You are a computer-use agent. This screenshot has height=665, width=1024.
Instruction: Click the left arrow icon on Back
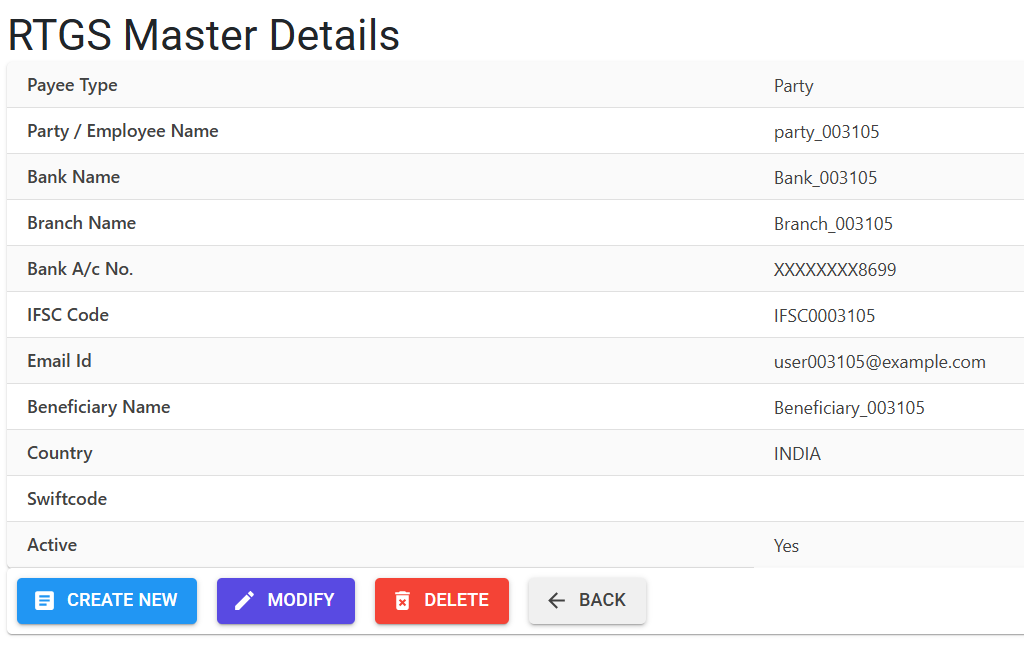point(556,600)
